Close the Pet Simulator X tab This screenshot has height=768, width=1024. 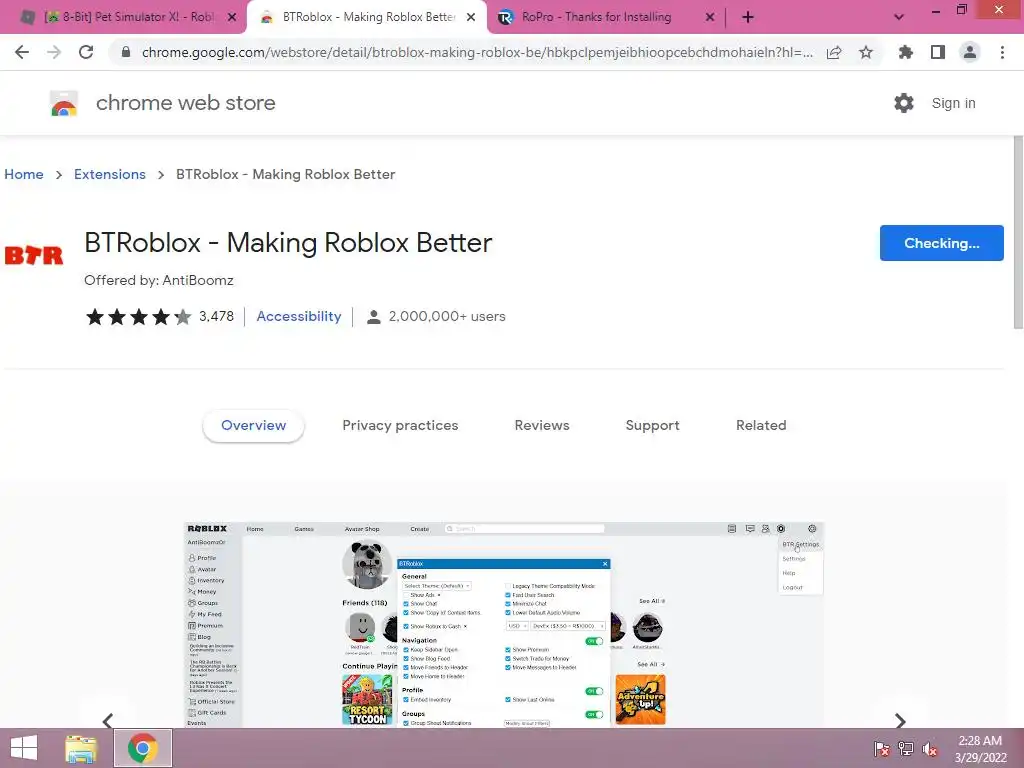pos(232,18)
